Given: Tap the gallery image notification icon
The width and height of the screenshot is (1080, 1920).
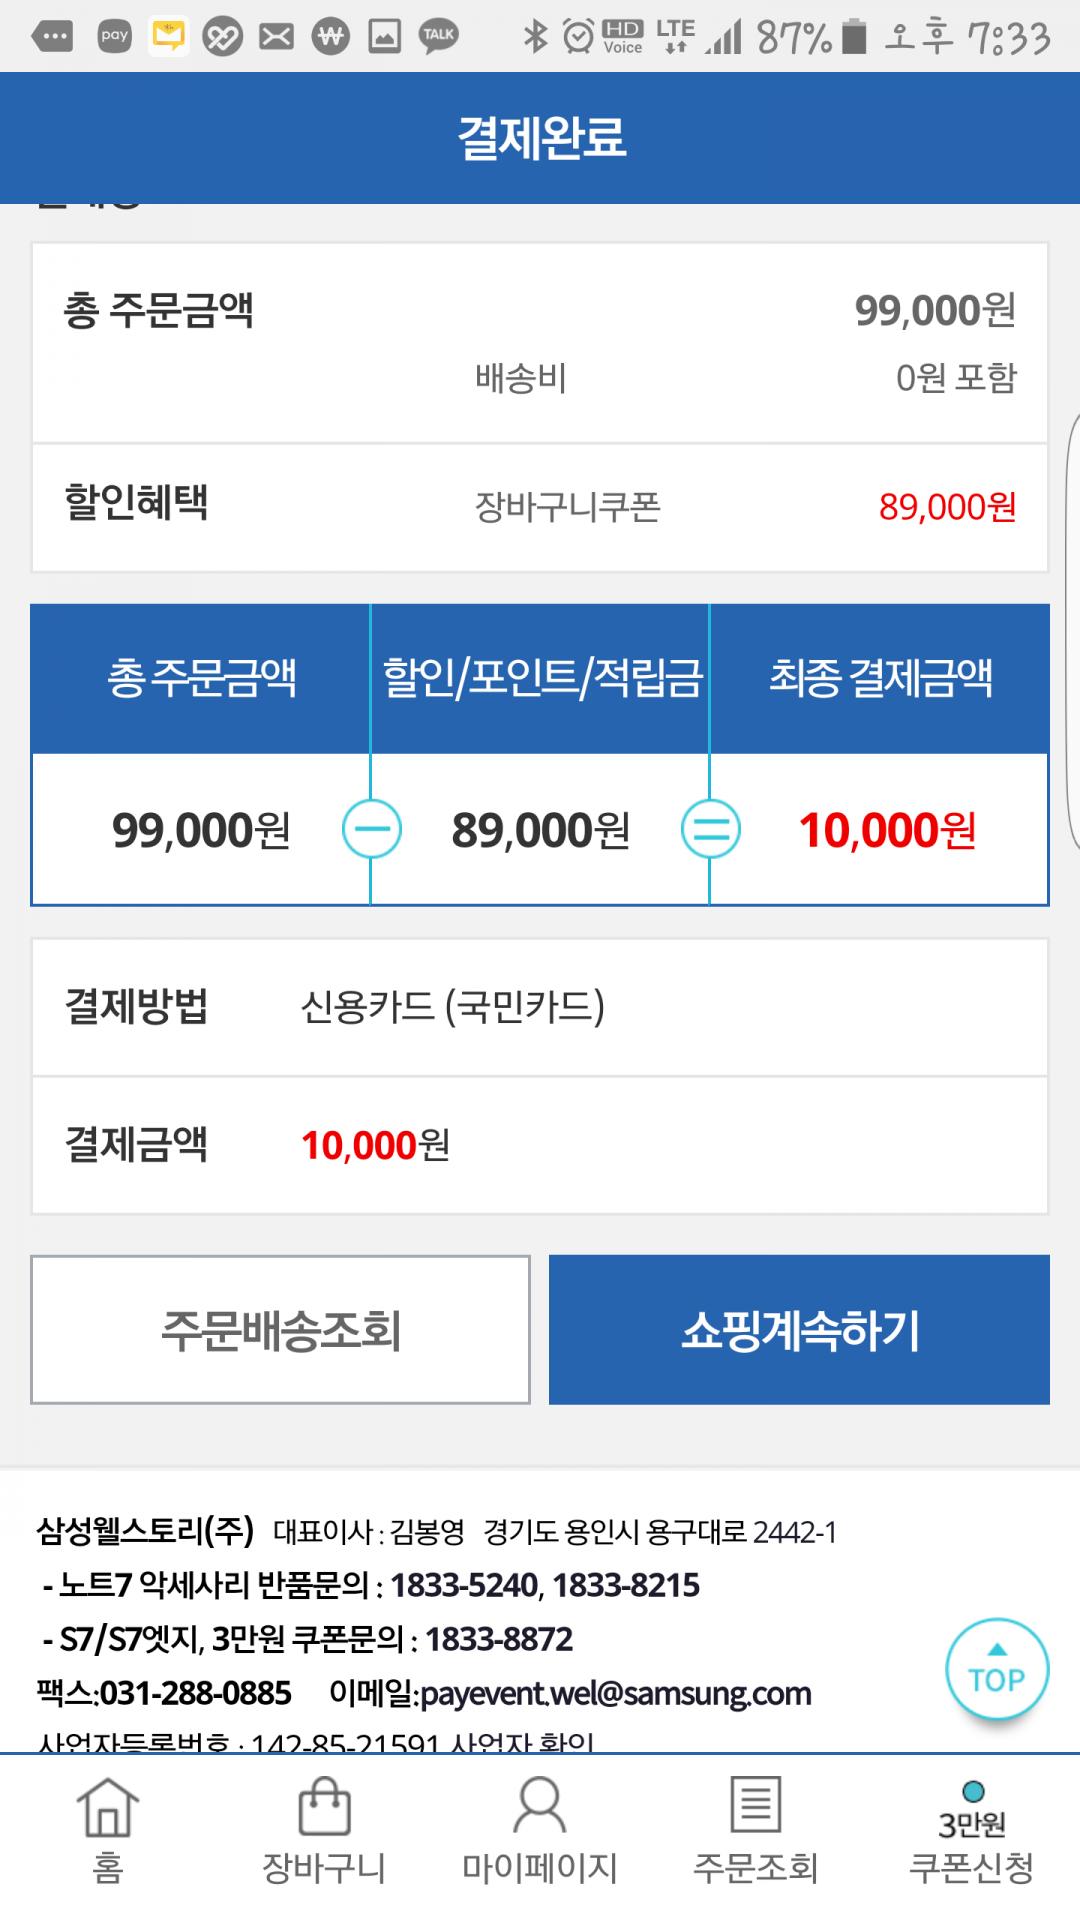Looking at the screenshot, I should click(384, 37).
